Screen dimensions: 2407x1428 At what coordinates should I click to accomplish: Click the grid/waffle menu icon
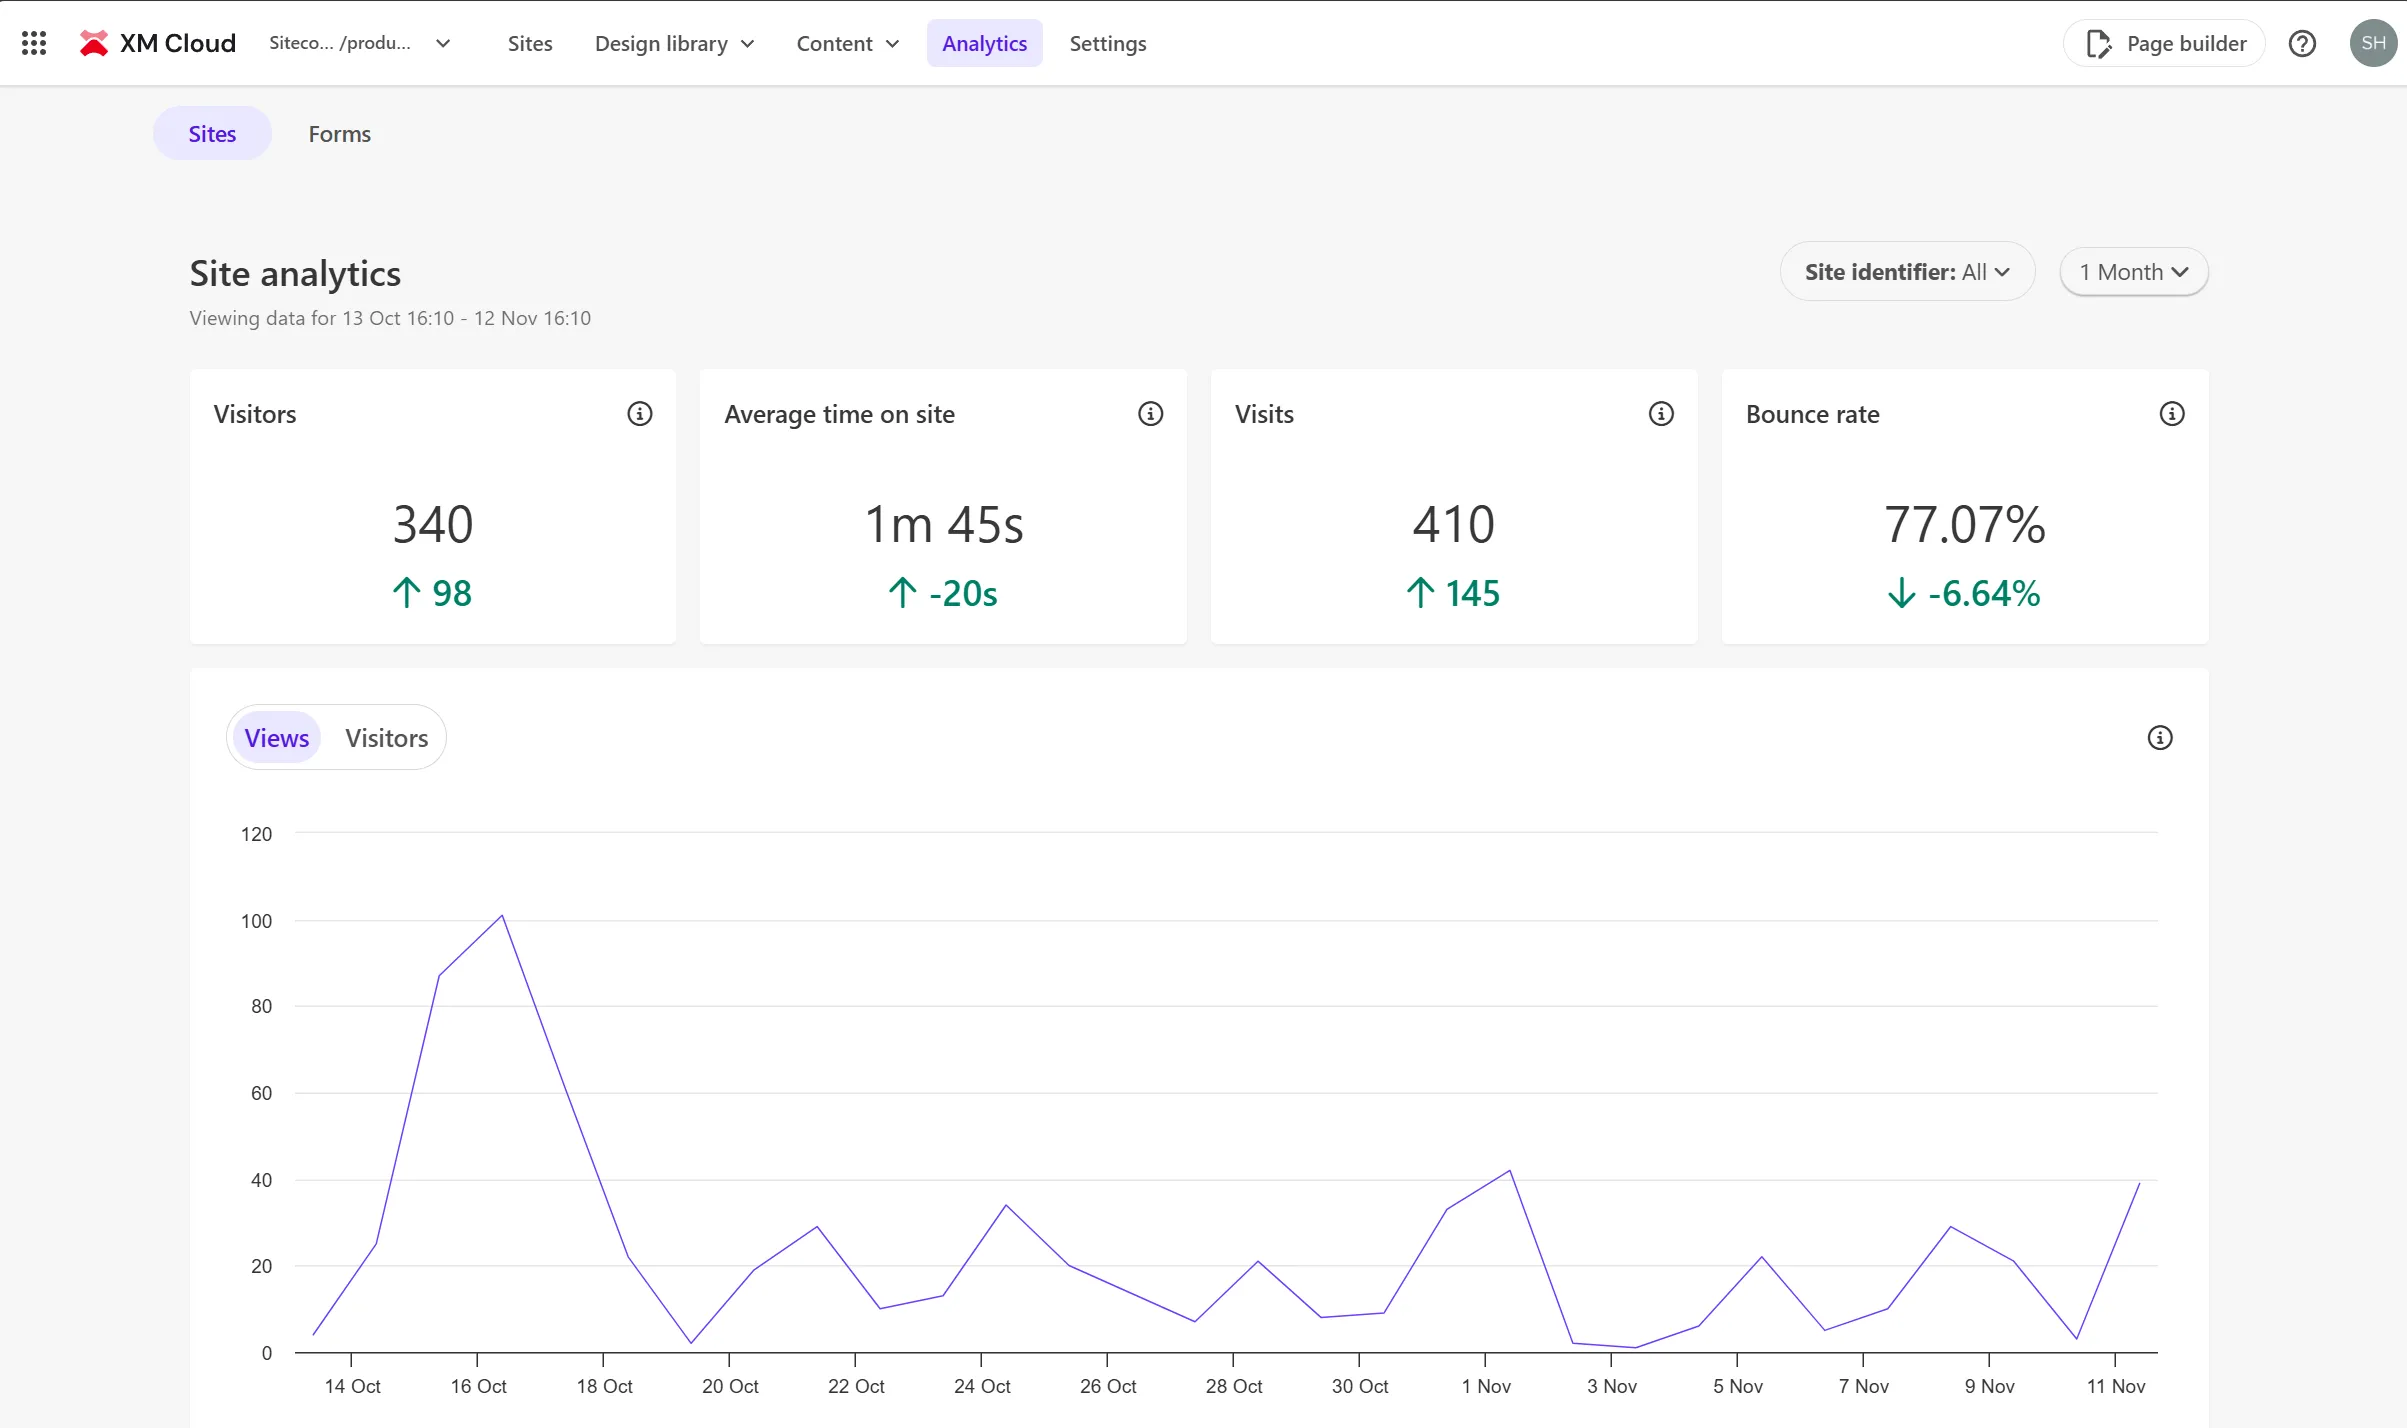pyautogui.click(x=32, y=42)
